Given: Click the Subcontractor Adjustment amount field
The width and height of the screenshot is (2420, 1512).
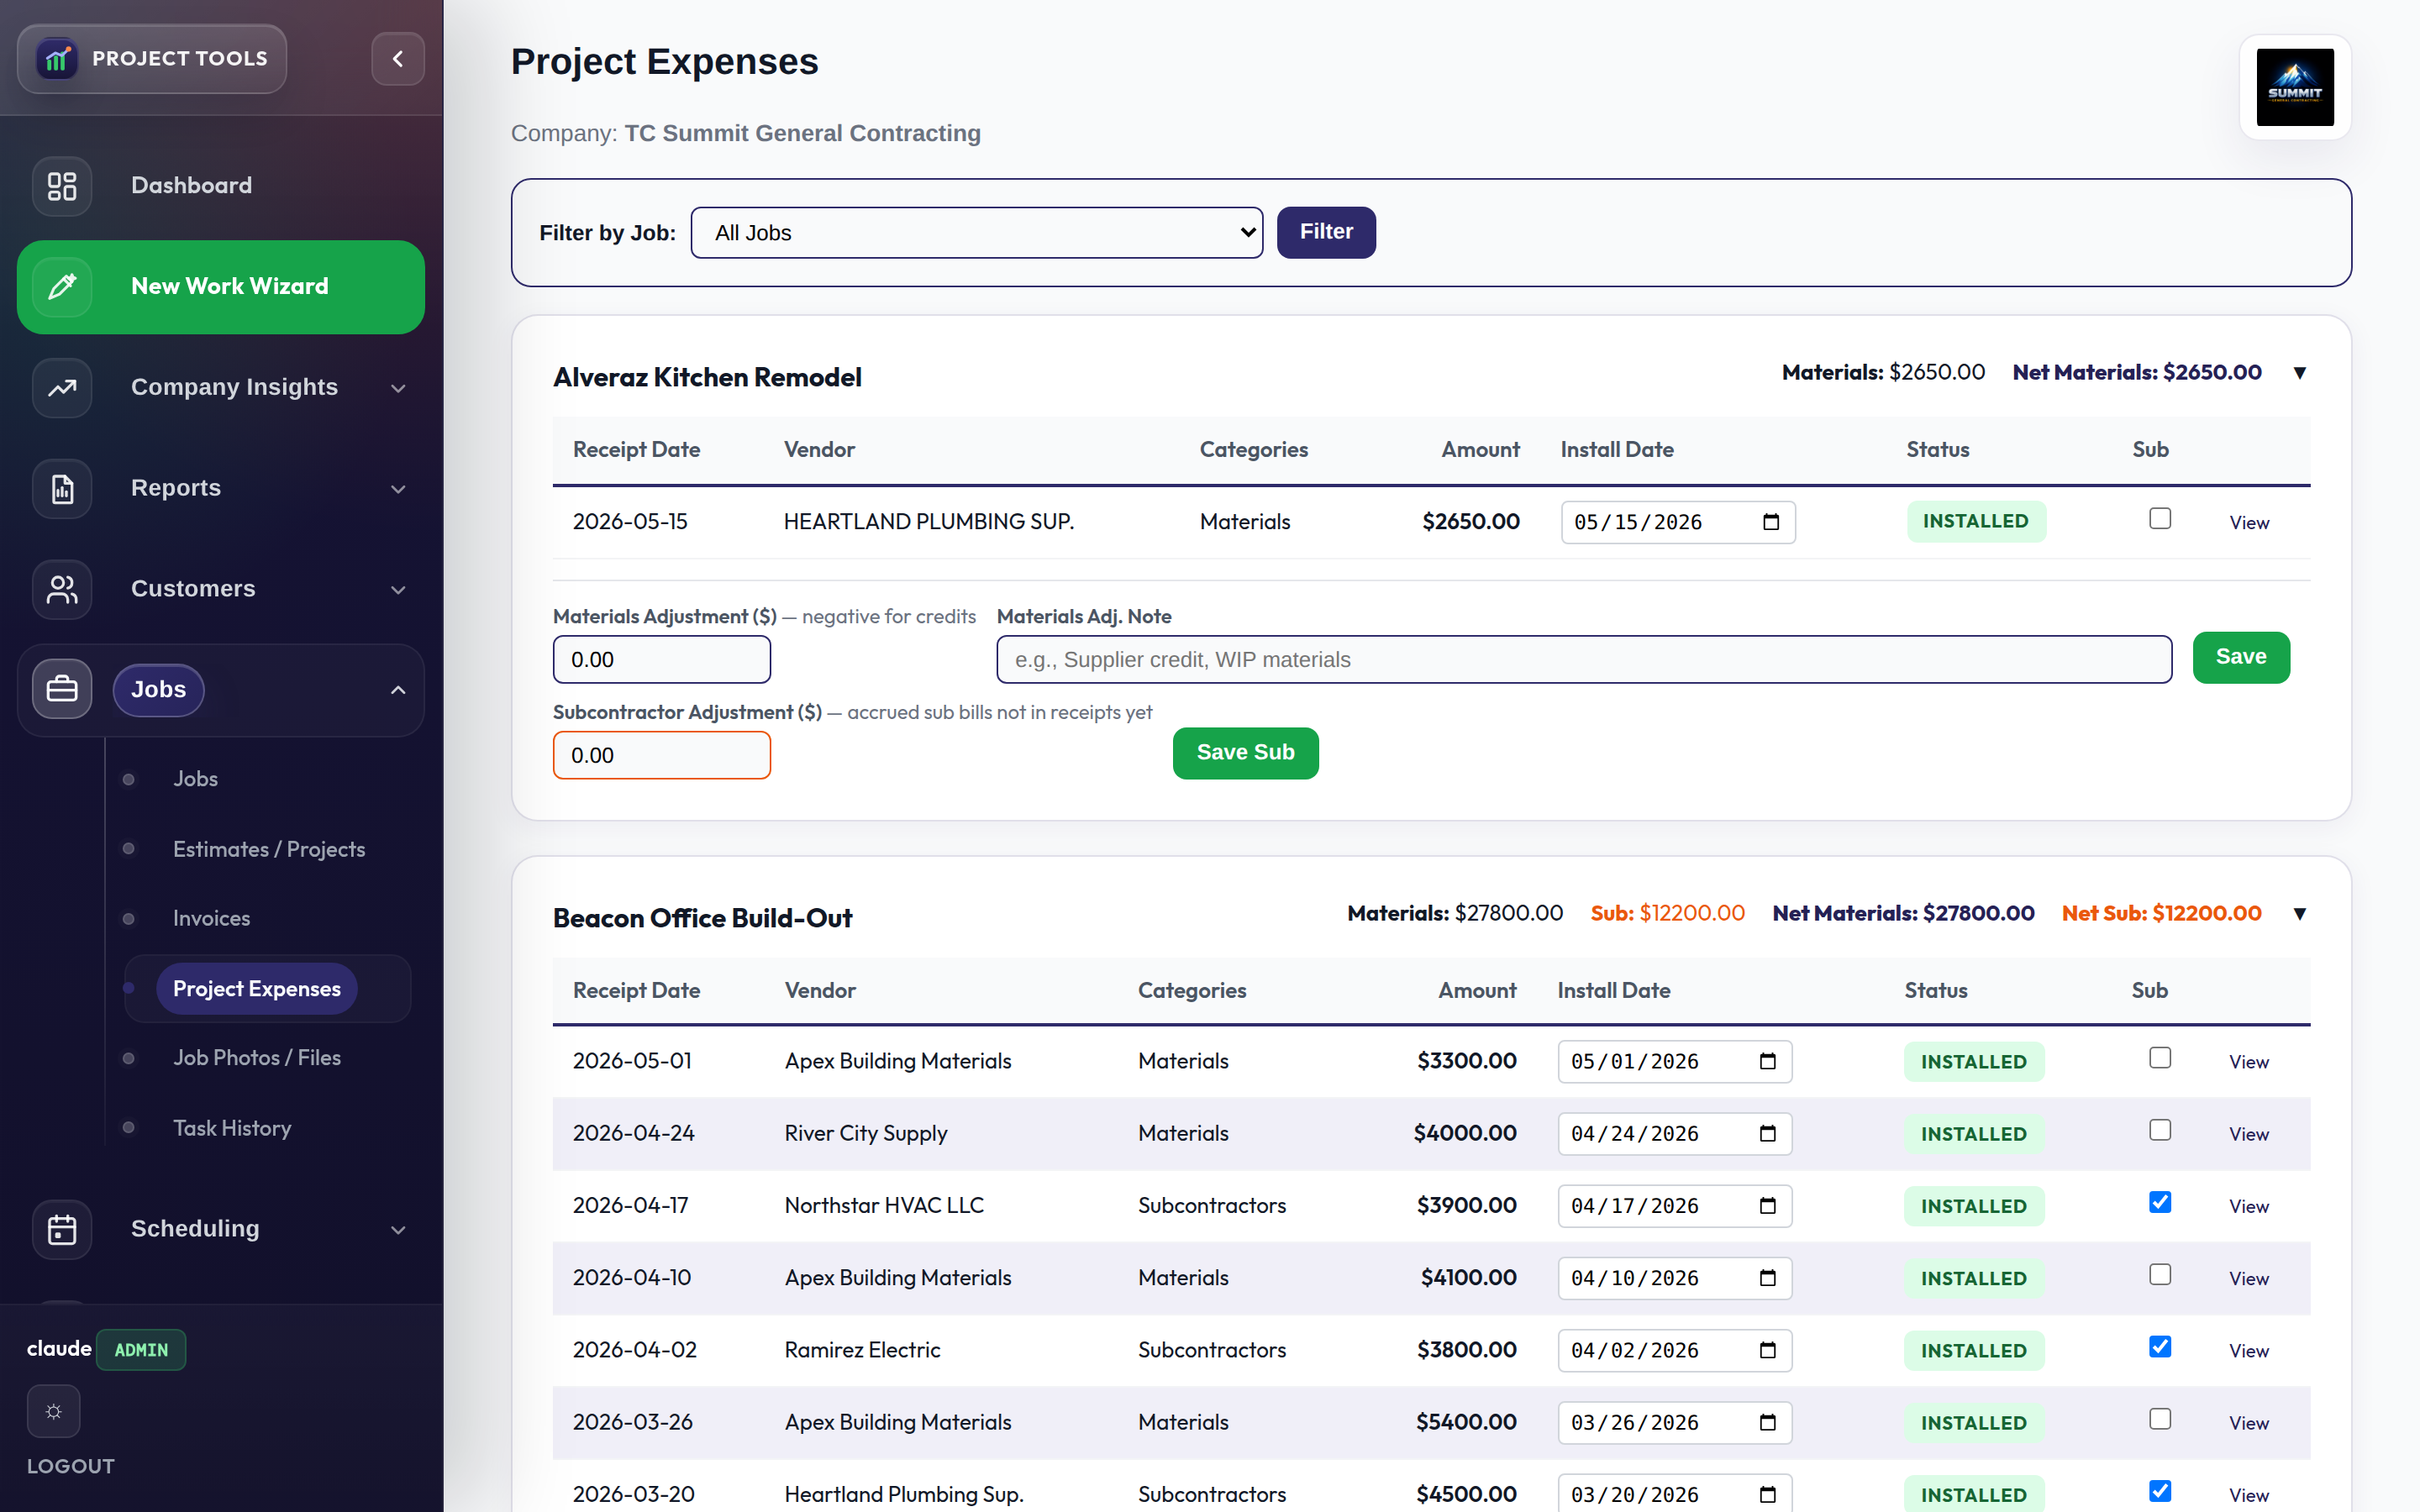Looking at the screenshot, I should [662, 756].
